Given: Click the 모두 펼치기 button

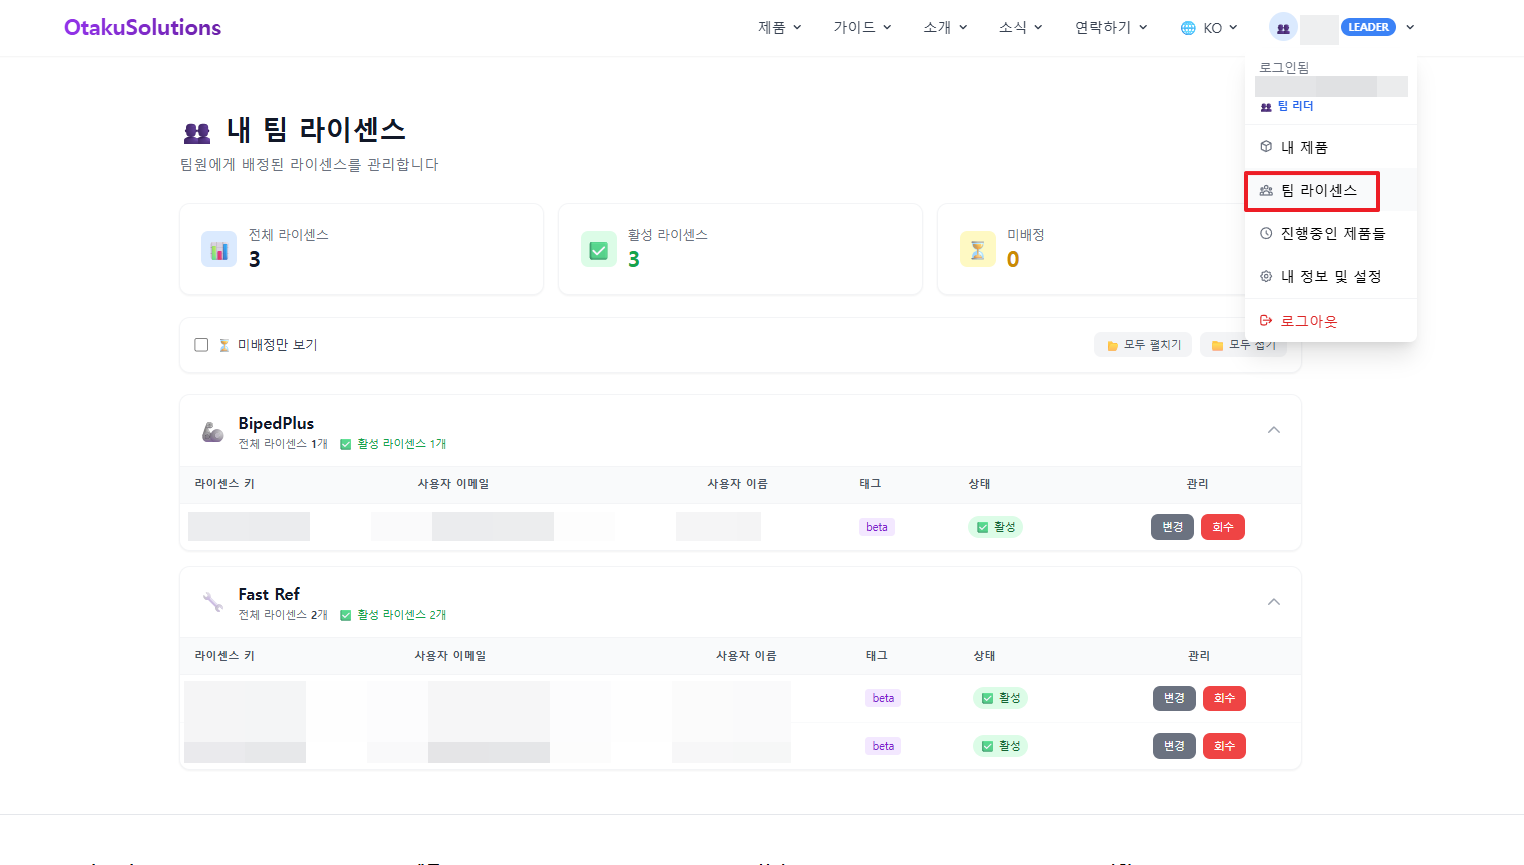Looking at the screenshot, I should click(x=1143, y=345).
